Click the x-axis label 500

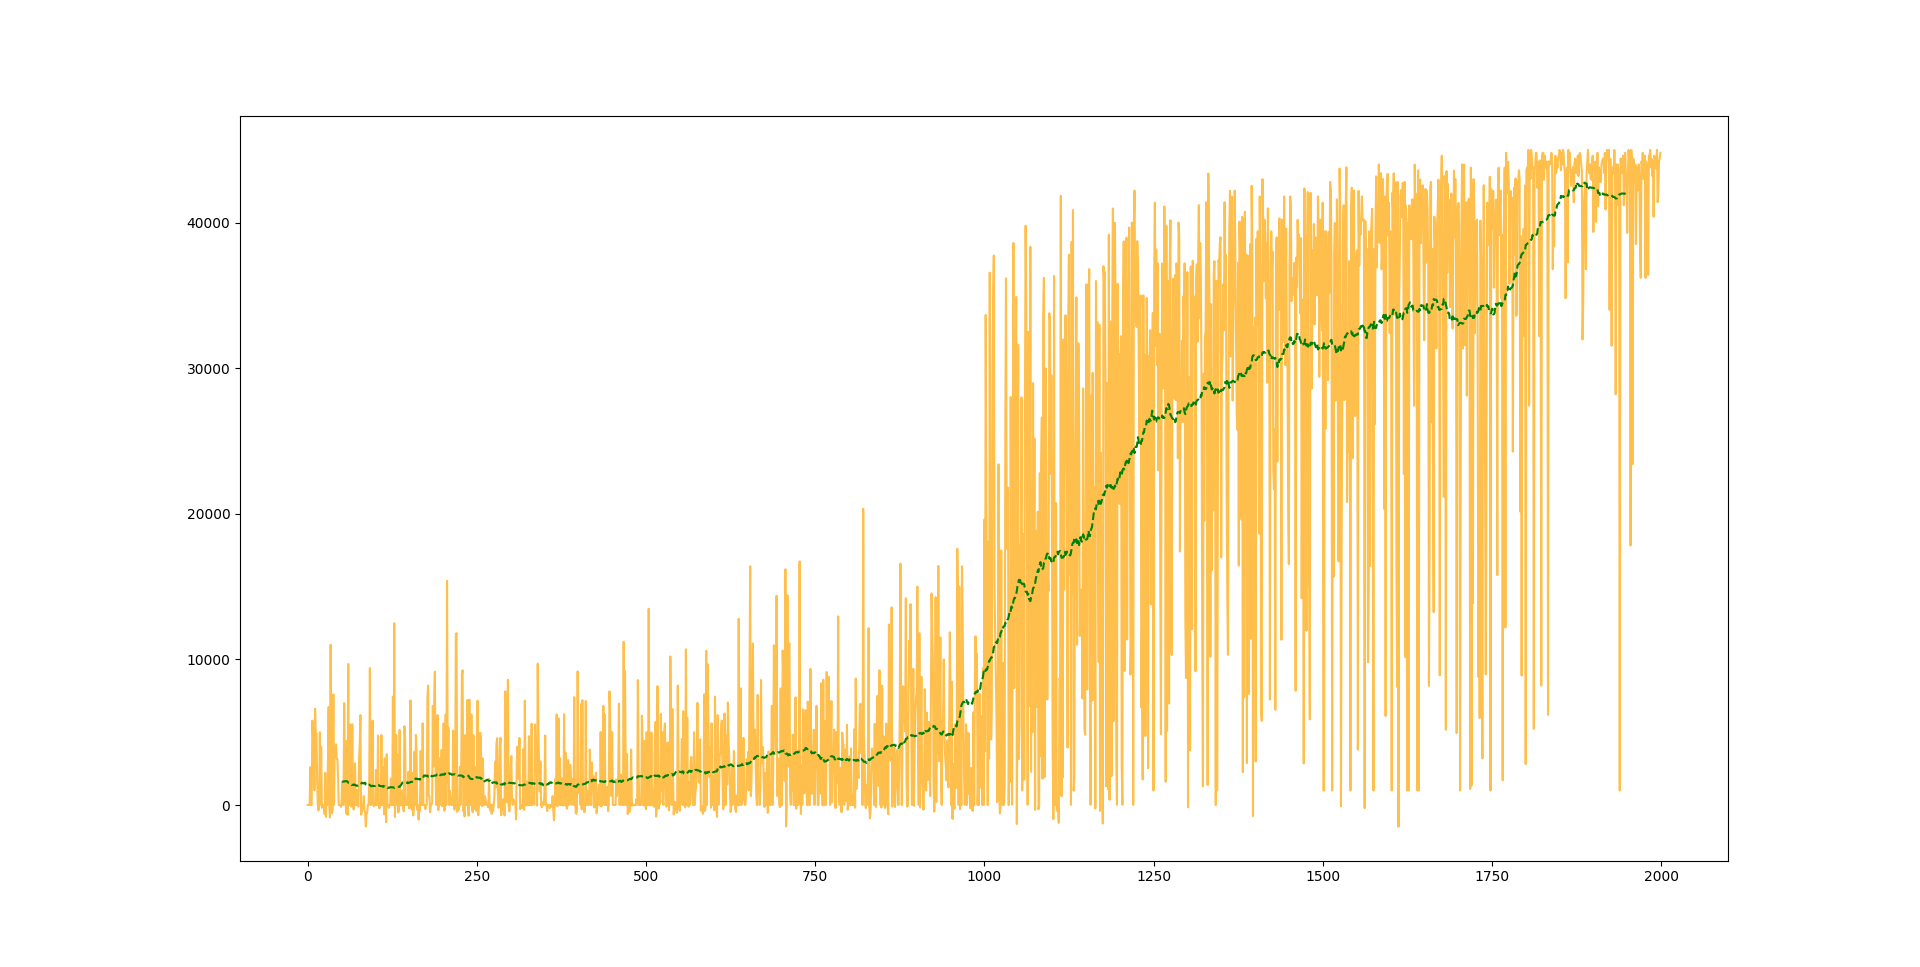646,877
